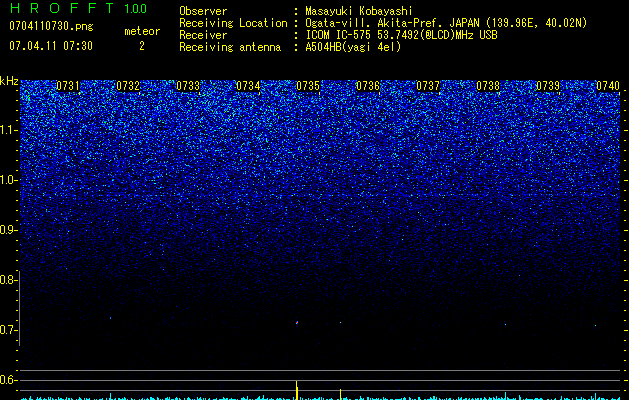Click the 0735 time marker
The height and width of the screenshot is (400, 629).
click(x=308, y=86)
